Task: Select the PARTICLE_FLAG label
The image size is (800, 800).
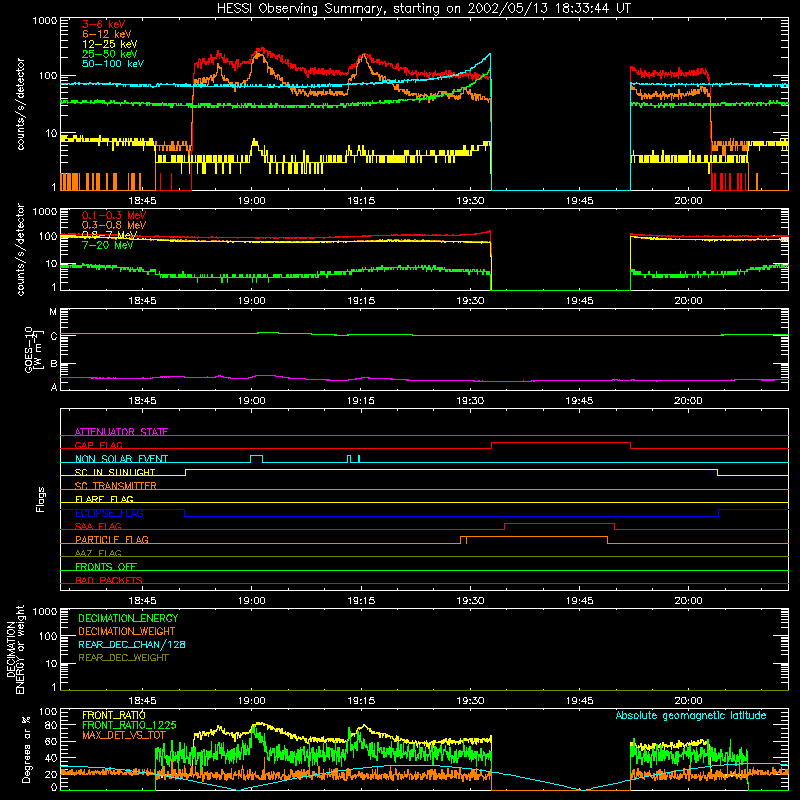Action: (112, 539)
